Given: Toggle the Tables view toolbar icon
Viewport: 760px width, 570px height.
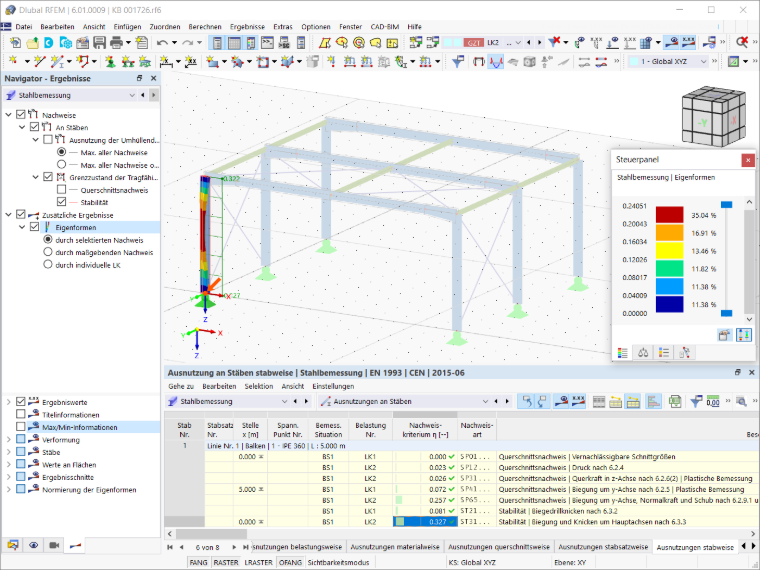Looking at the screenshot, I should tap(234, 43).
